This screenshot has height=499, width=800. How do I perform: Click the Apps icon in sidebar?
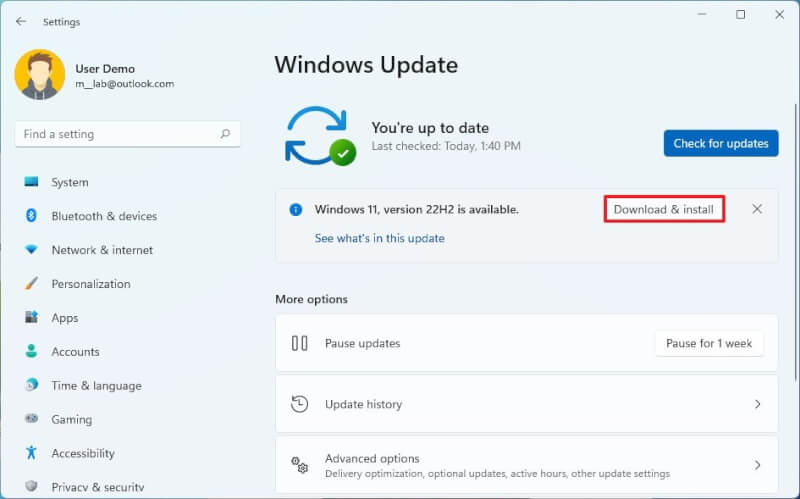(x=31, y=317)
